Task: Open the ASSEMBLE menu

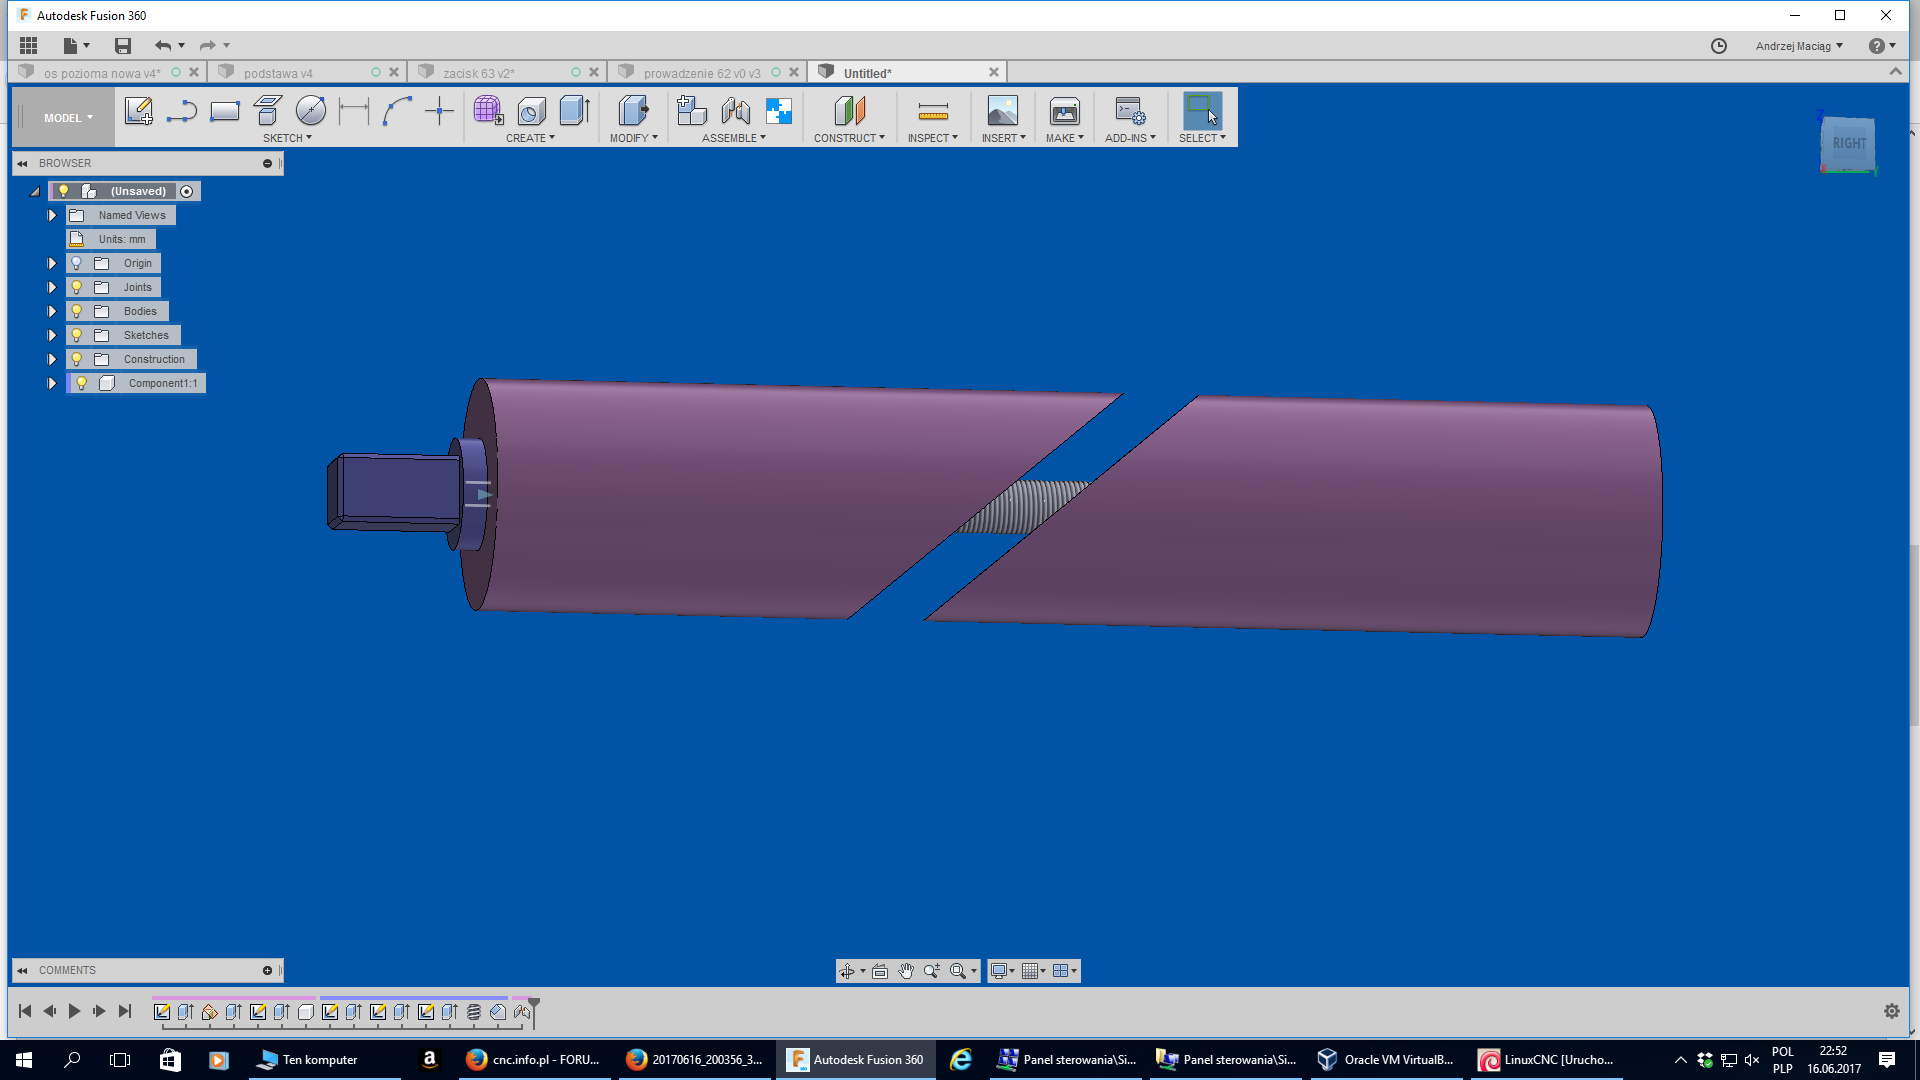Action: pyautogui.click(x=734, y=138)
